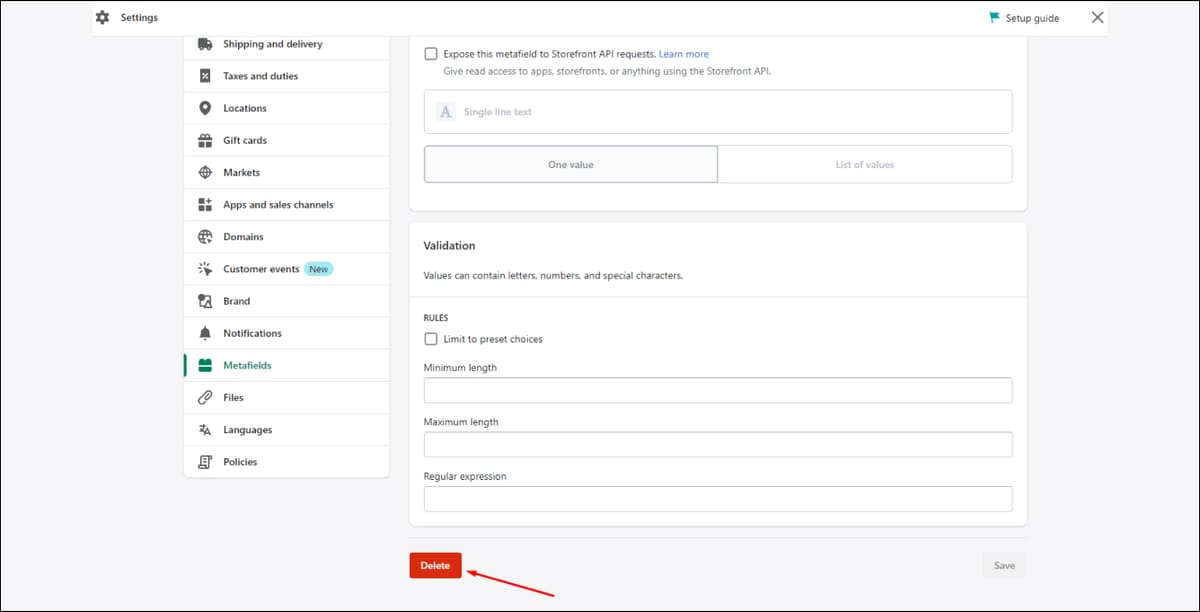1200x612 pixels.
Task: Click the Setup guide flag icon
Action: 995,18
